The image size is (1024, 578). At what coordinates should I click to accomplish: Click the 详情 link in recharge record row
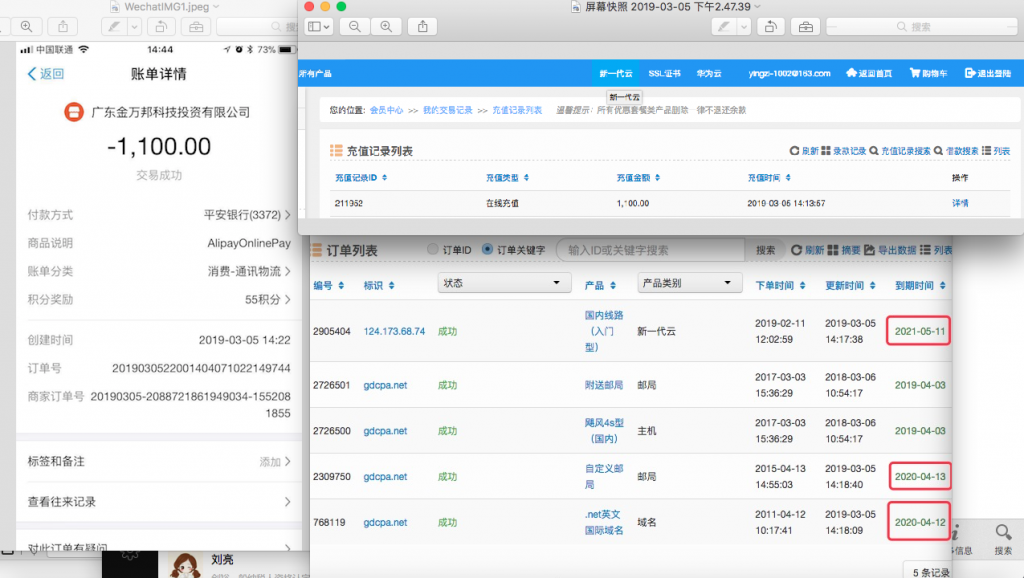pyautogui.click(x=960, y=203)
